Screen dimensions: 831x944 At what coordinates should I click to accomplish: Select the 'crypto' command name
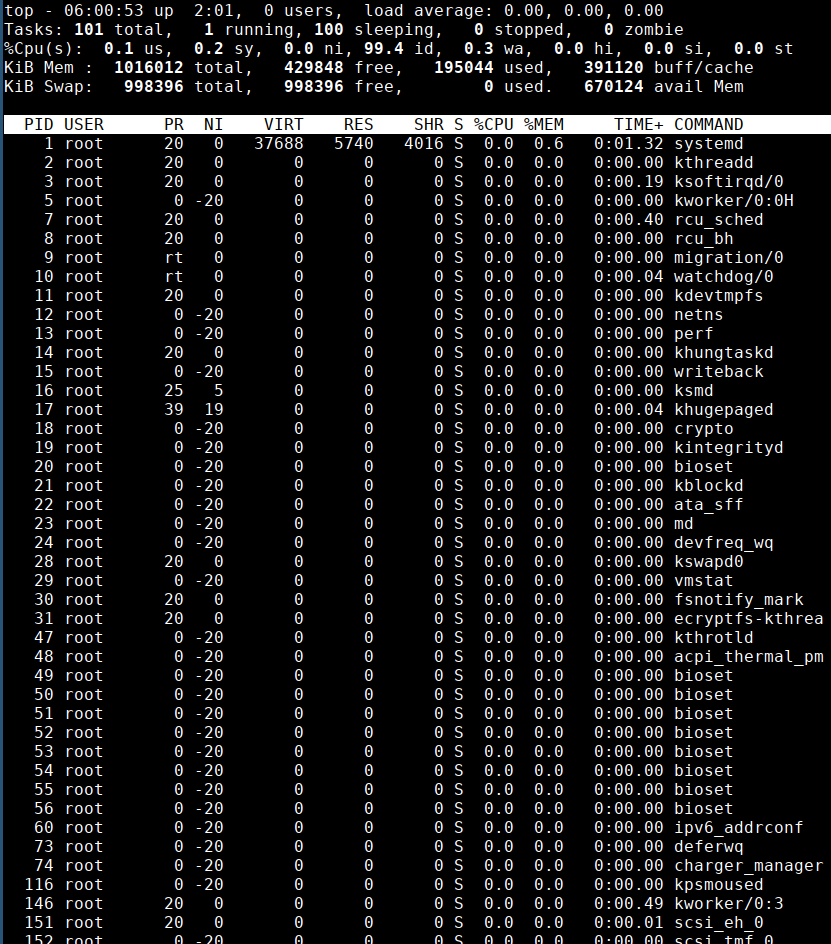pos(703,429)
